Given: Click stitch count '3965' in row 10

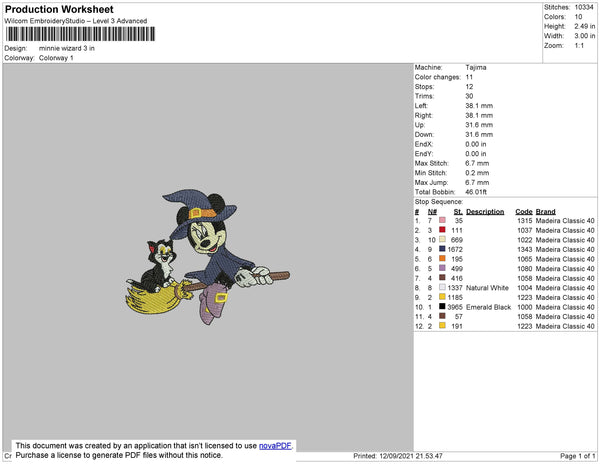Looking at the screenshot, I should tap(455, 307).
